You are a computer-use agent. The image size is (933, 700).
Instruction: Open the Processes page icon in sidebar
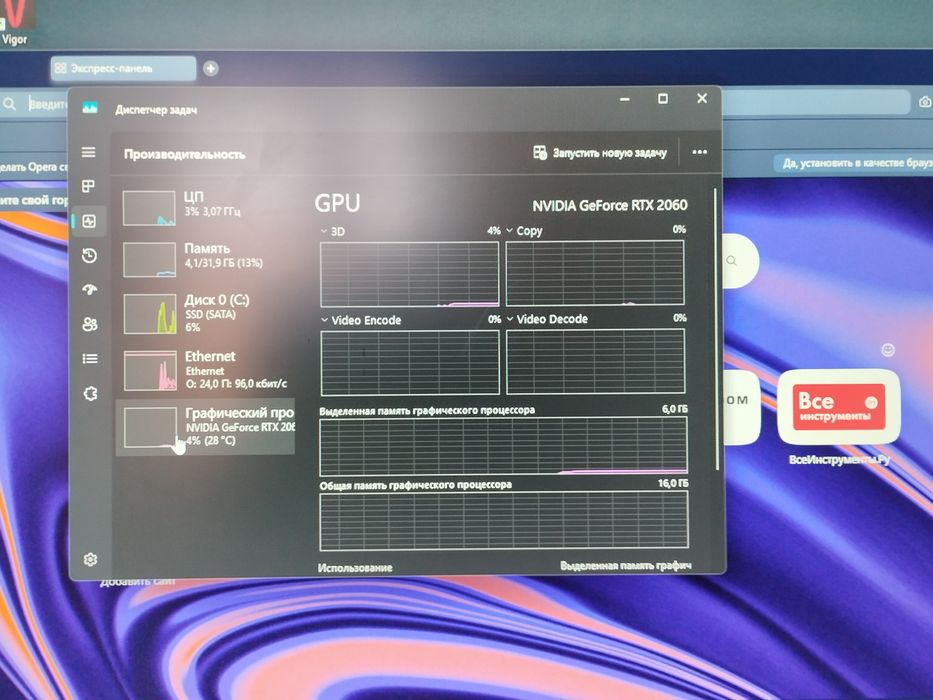[x=89, y=186]
